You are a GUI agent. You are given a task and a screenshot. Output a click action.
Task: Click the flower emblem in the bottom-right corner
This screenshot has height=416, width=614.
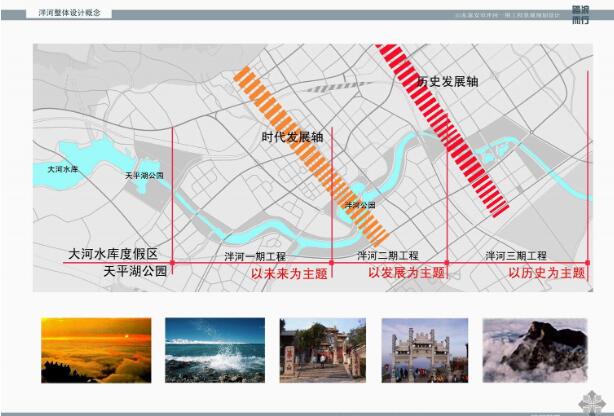point(592,402)
